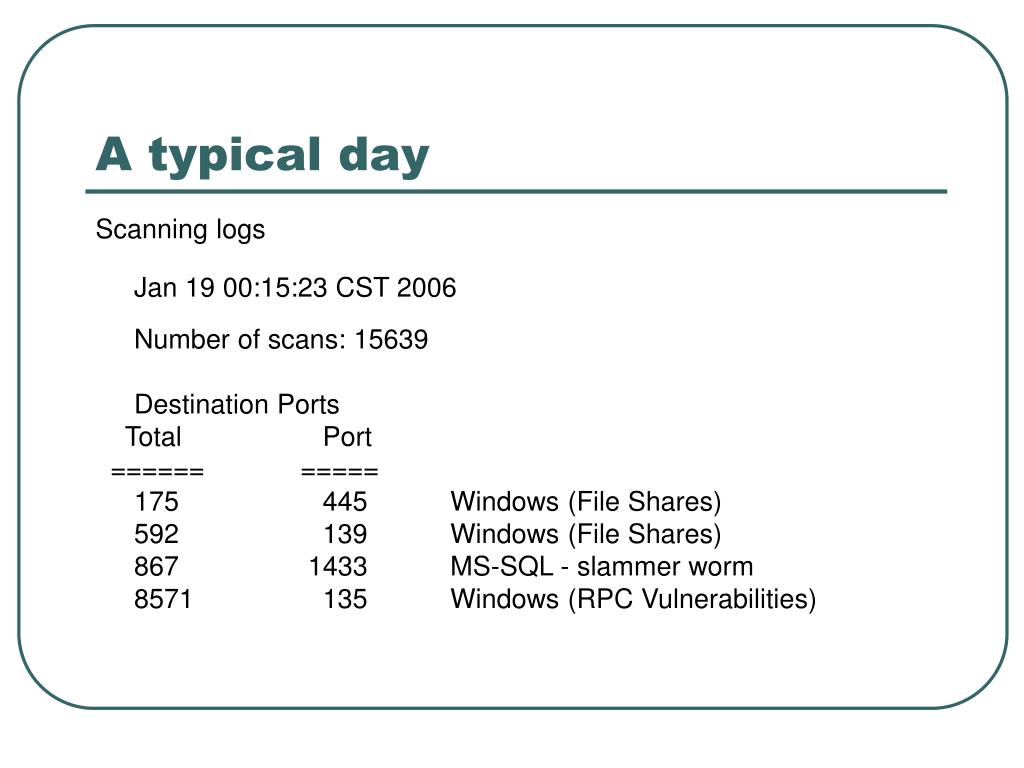Click the timestamp "Jan 19 00:15:23 CST 2006"
This screenshot has height=768, width=1024.
[295, 288]
